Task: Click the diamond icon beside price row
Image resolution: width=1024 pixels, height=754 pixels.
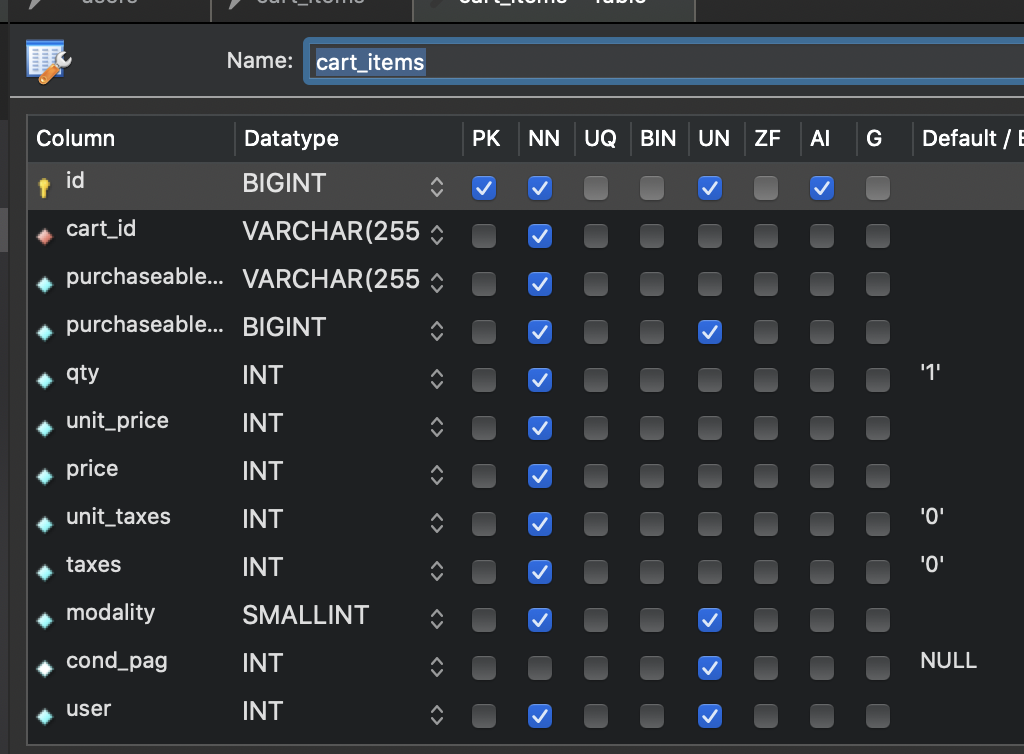Action: [x=44, y=476]
